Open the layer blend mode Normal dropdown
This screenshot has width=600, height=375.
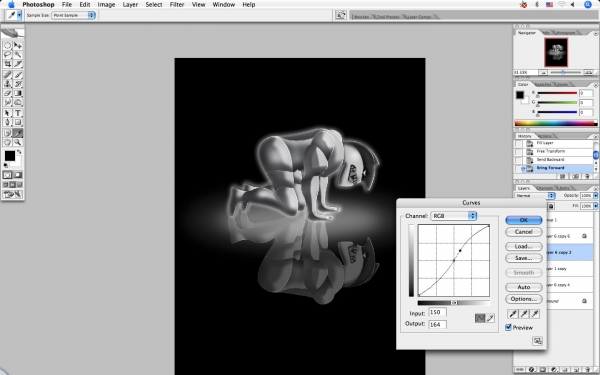click(535, 196)
